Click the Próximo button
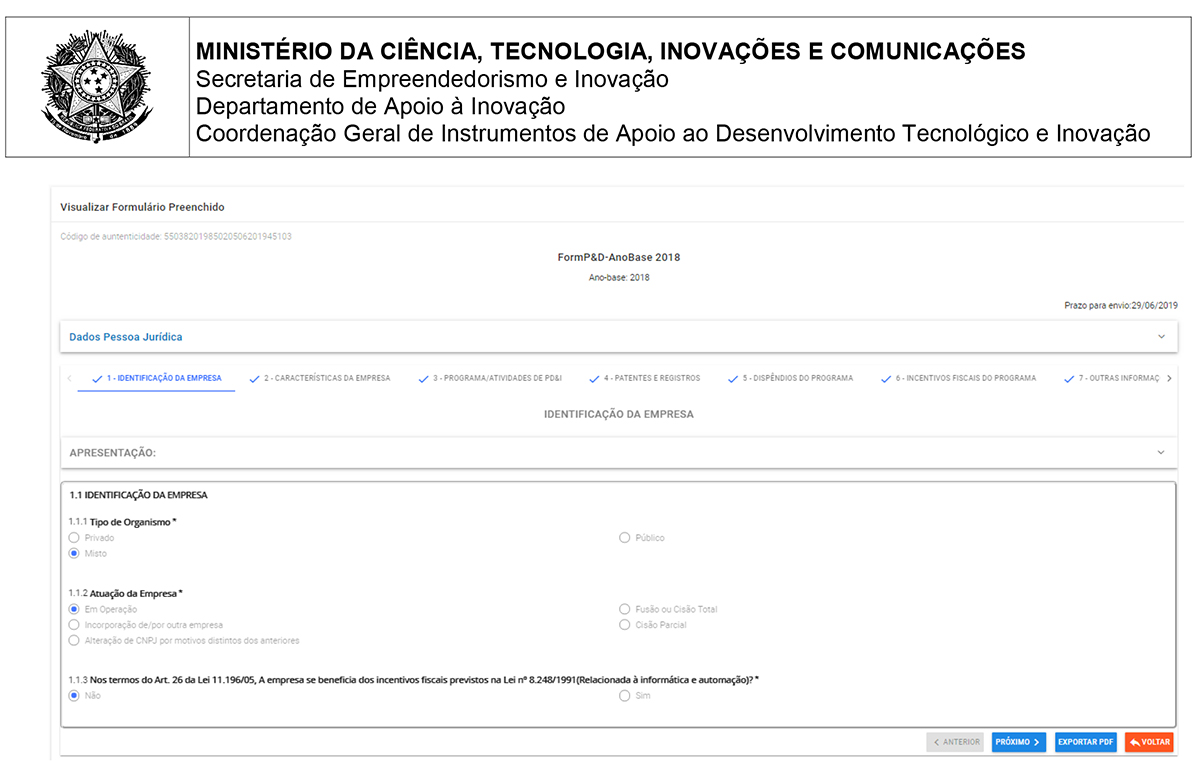Image resolution: width=1200 pixels, height=762 pixels. tap(1018, 742)
